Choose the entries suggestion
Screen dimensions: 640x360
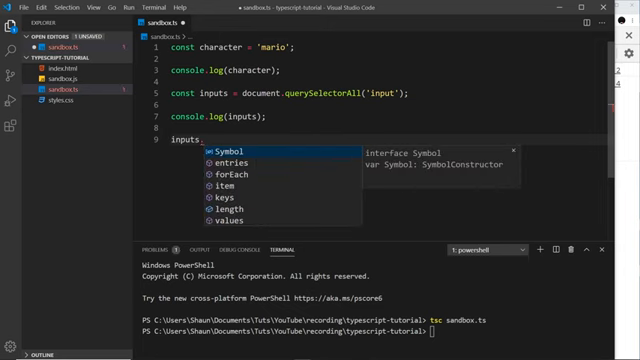pyautogui.click(x=282, y=163)
